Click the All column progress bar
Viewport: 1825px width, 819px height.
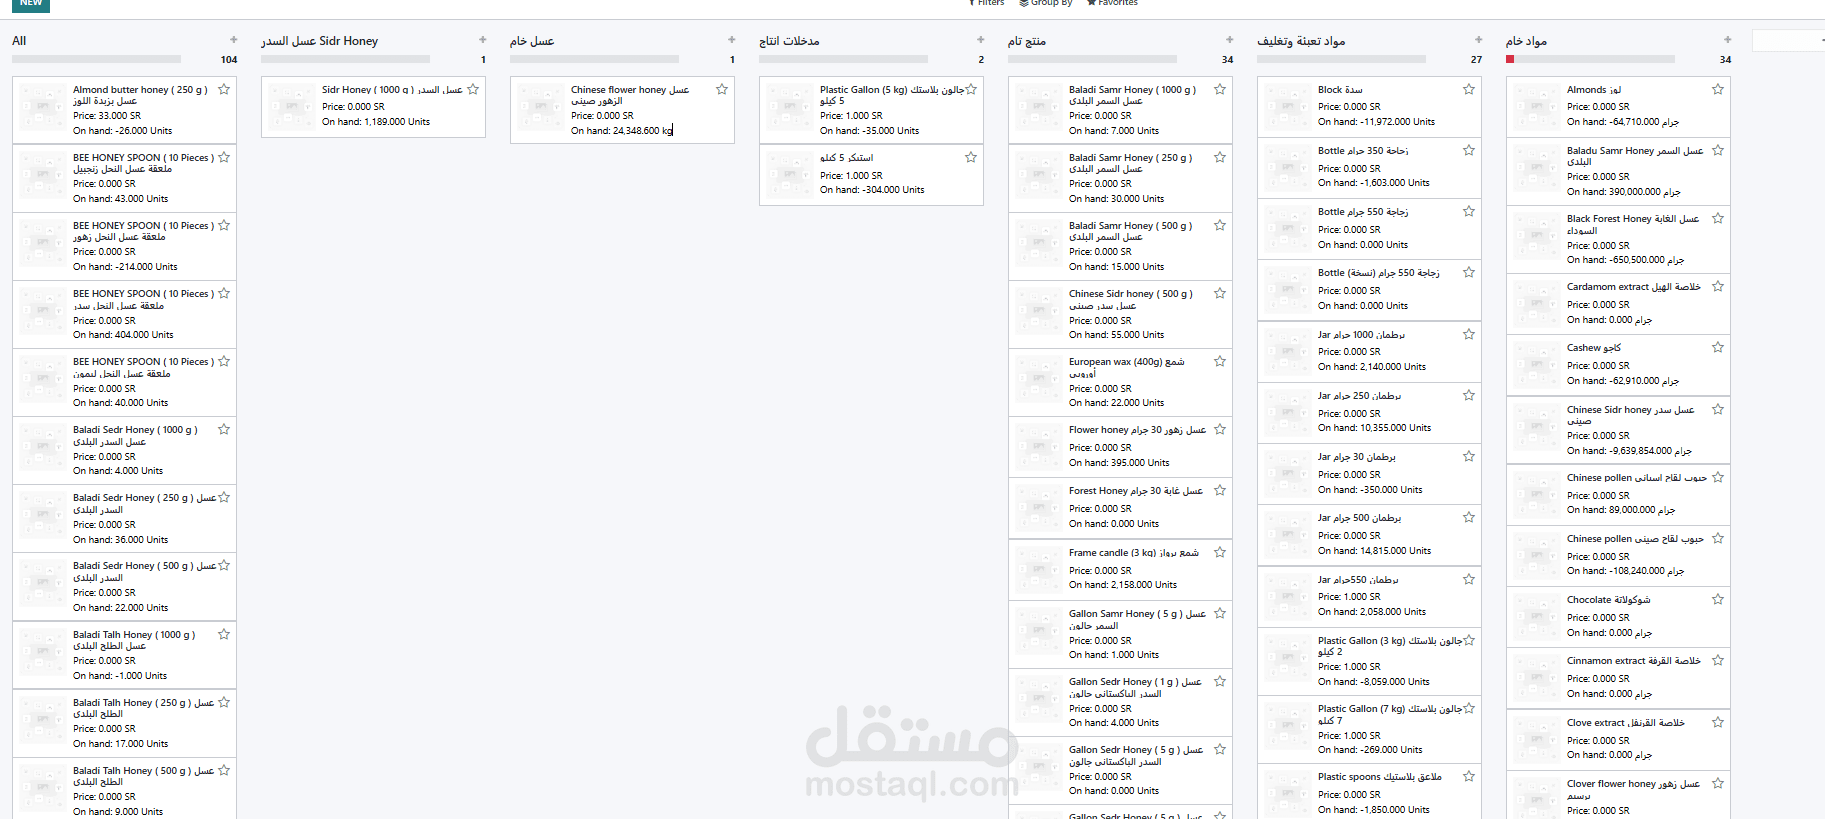point(97,59)
